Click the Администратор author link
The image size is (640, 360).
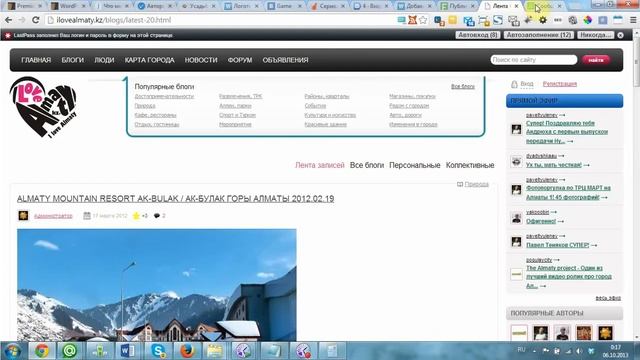[x=53, y=216]
